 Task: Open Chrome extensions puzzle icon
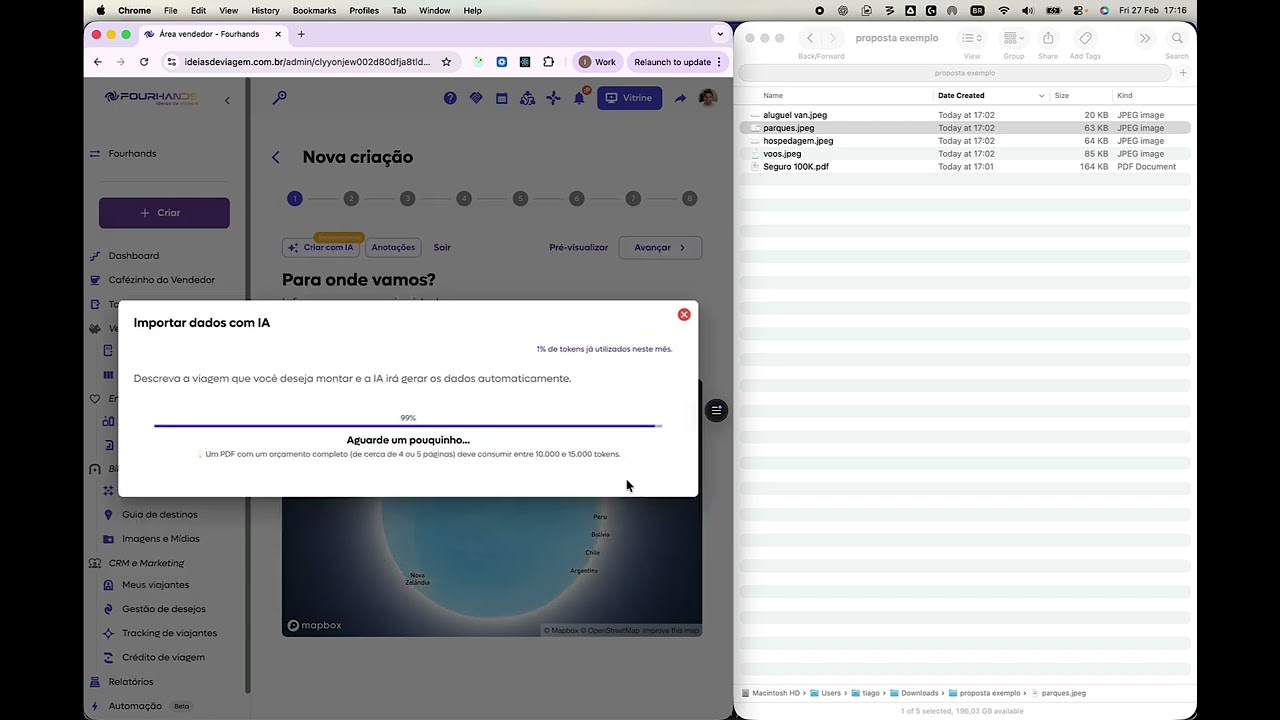pyautogui.click(x=548, y=62)
